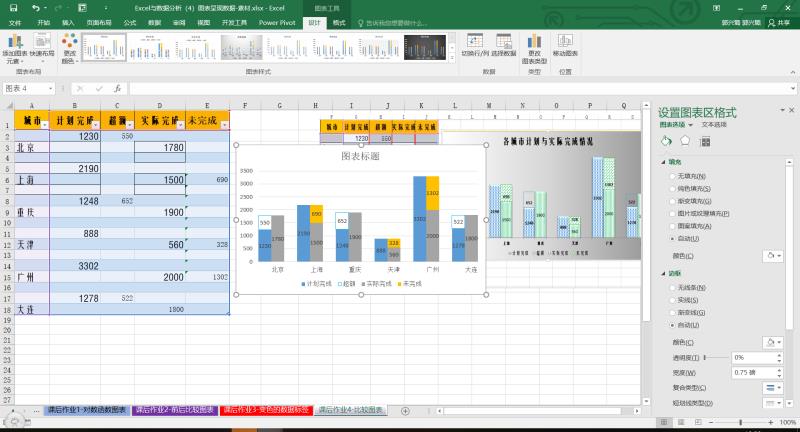Viewport: 800px width, 432px height.
Task: Open the File (文件) menu
Action: (x=15, y=23)
